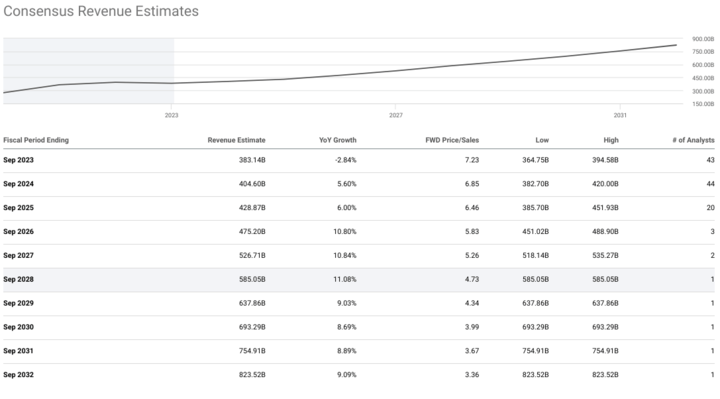720x399 pixels.
Task: Click the 5.60% YoY growth value
Action: [347, 184]
